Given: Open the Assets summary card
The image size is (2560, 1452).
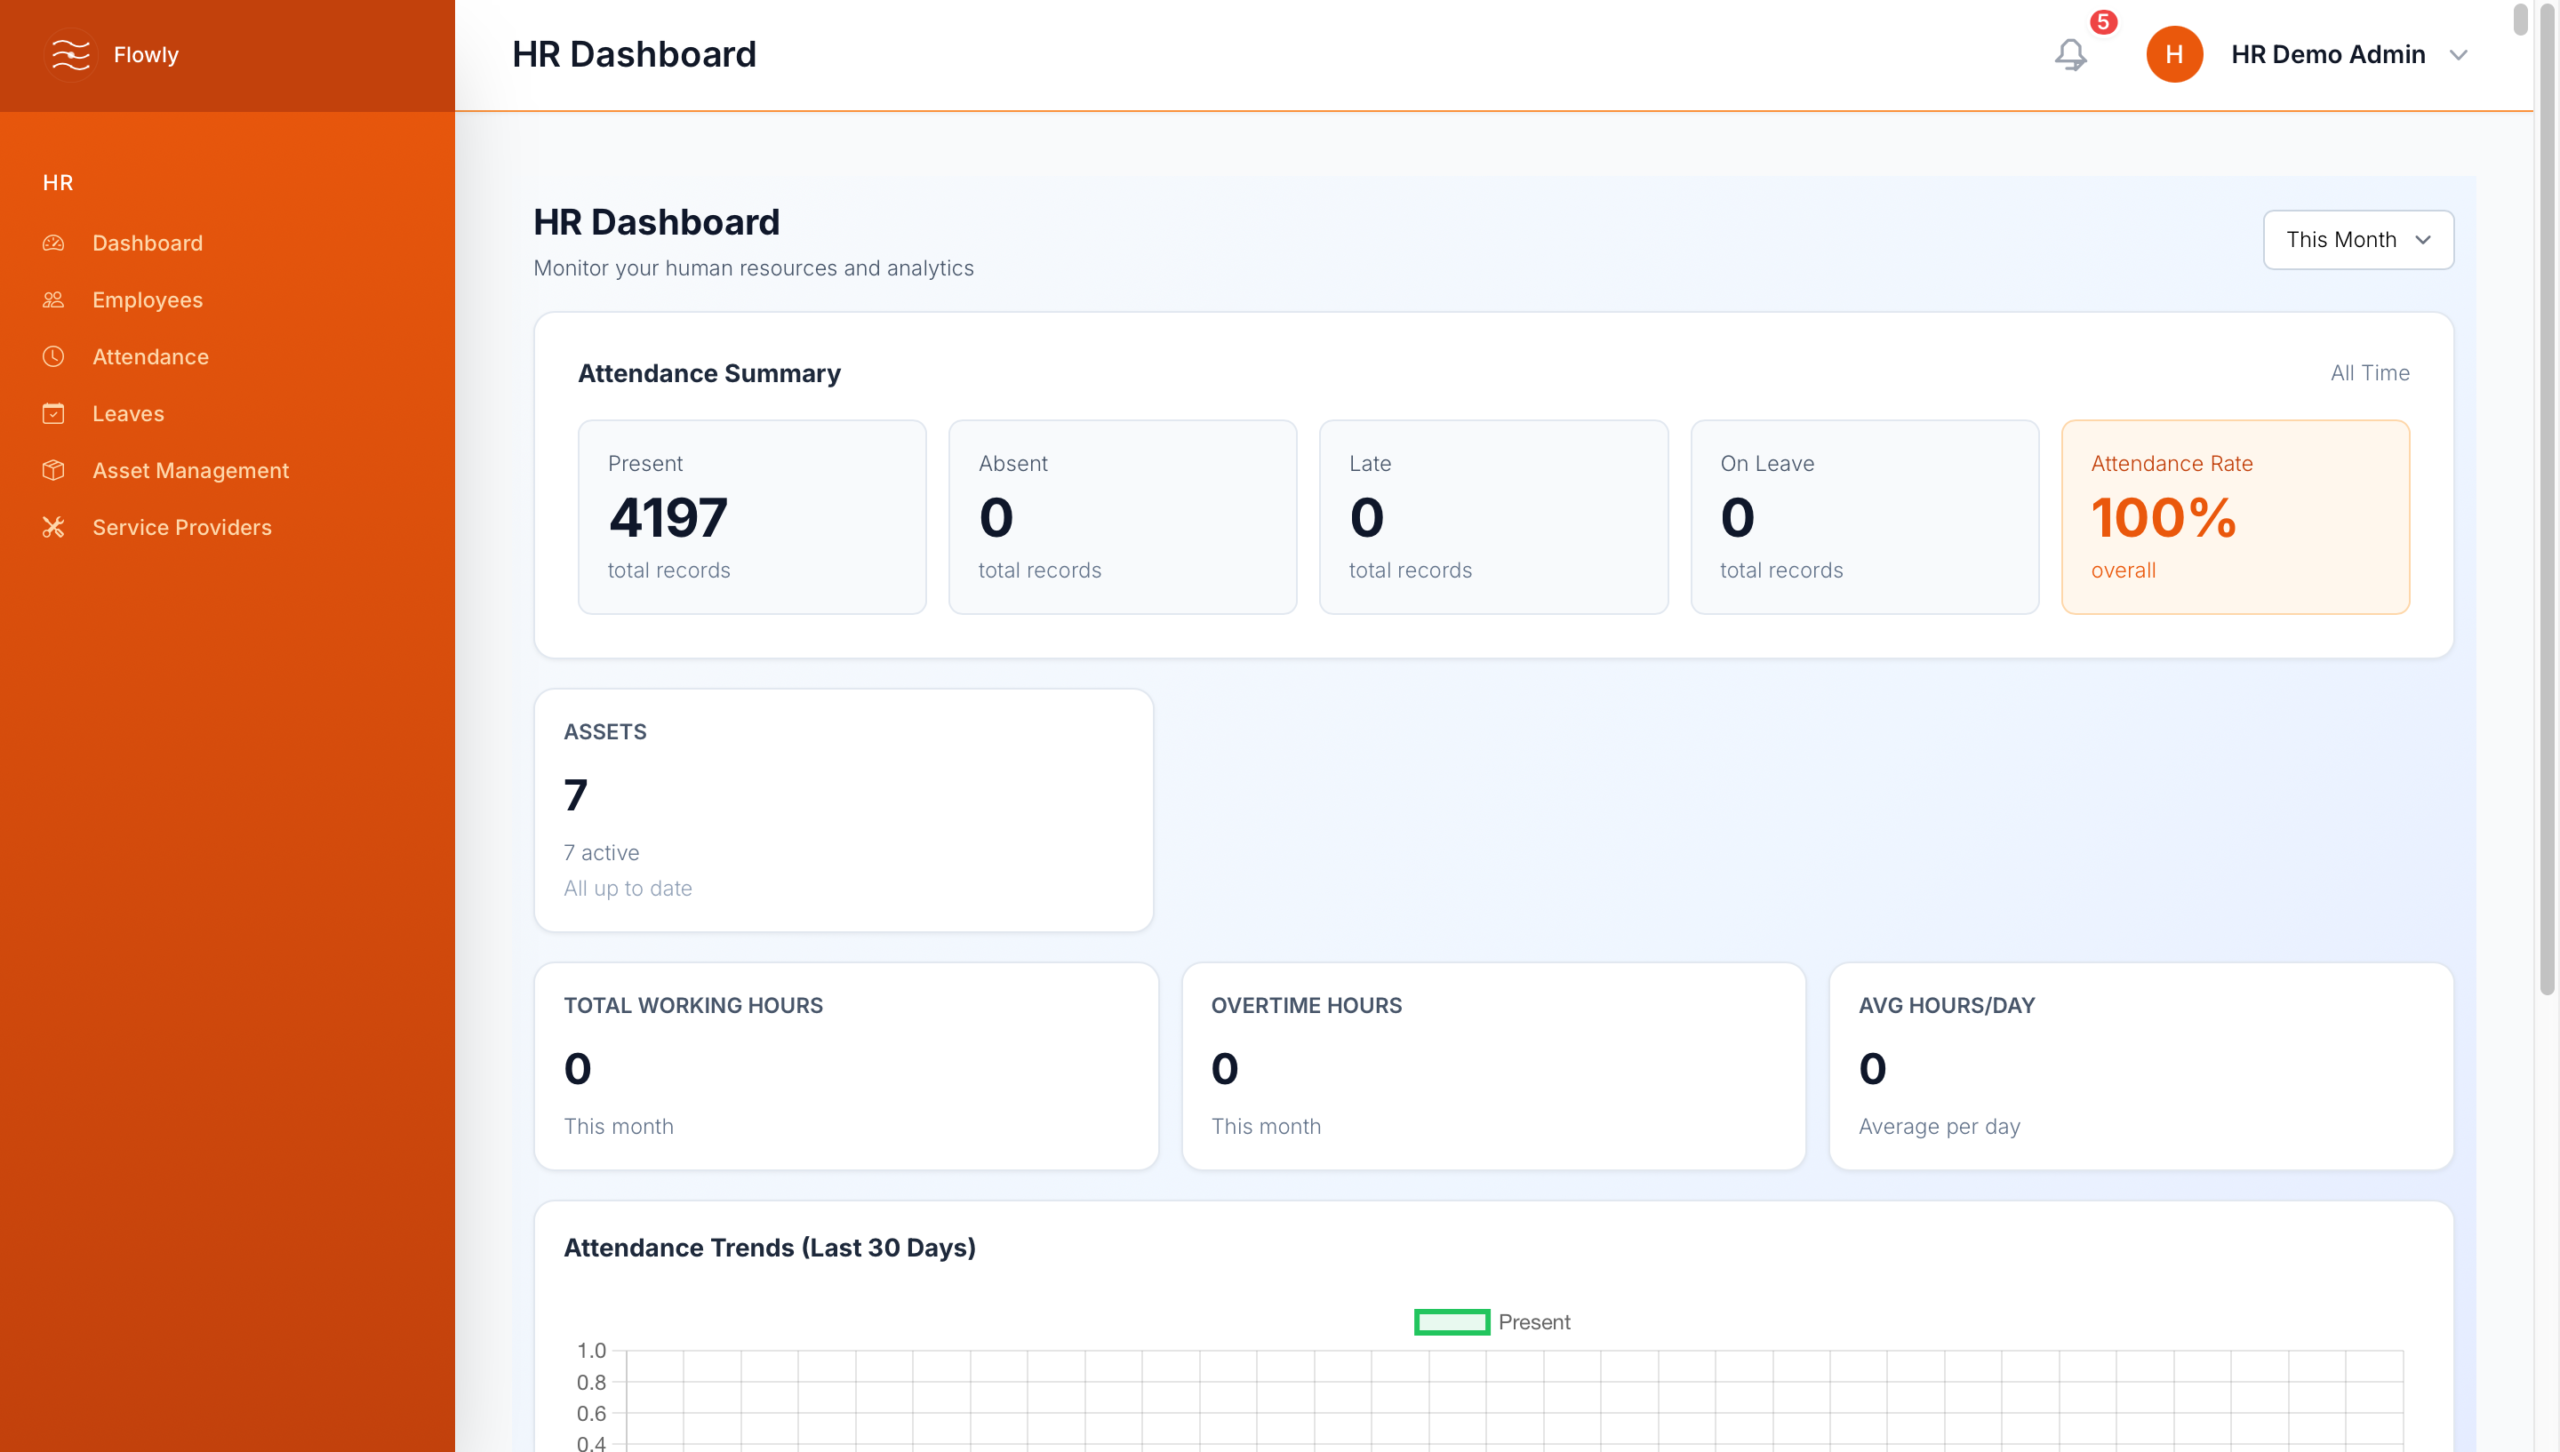Looking at the screenshot, I should tap(843, 810).
